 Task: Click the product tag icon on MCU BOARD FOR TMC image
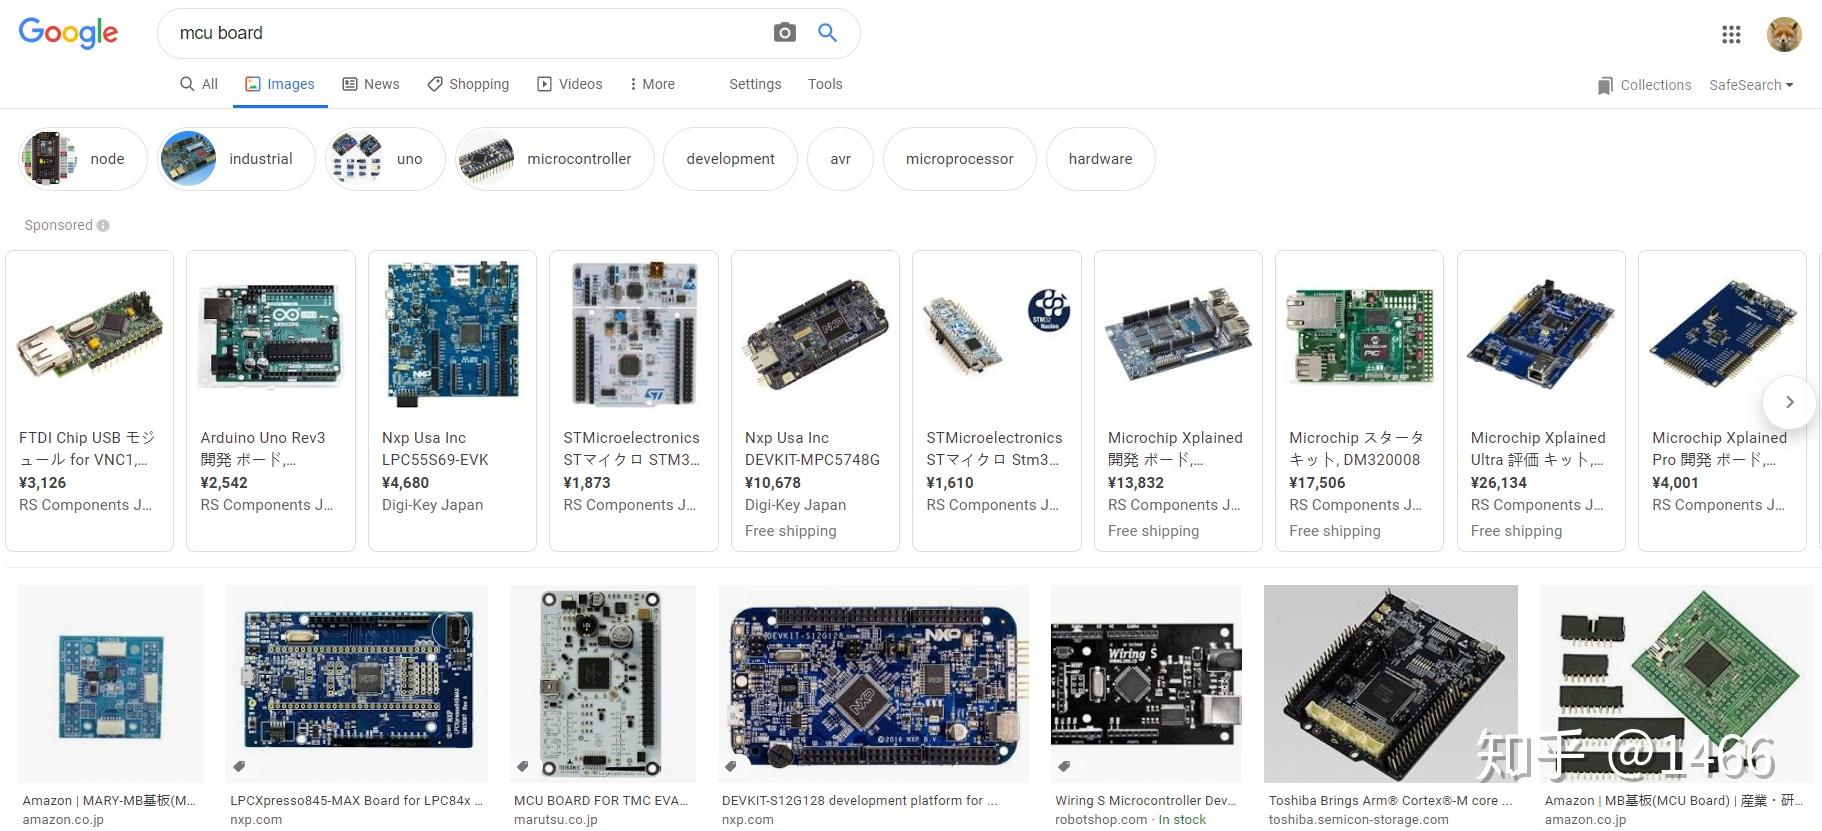tap(523, 766)
